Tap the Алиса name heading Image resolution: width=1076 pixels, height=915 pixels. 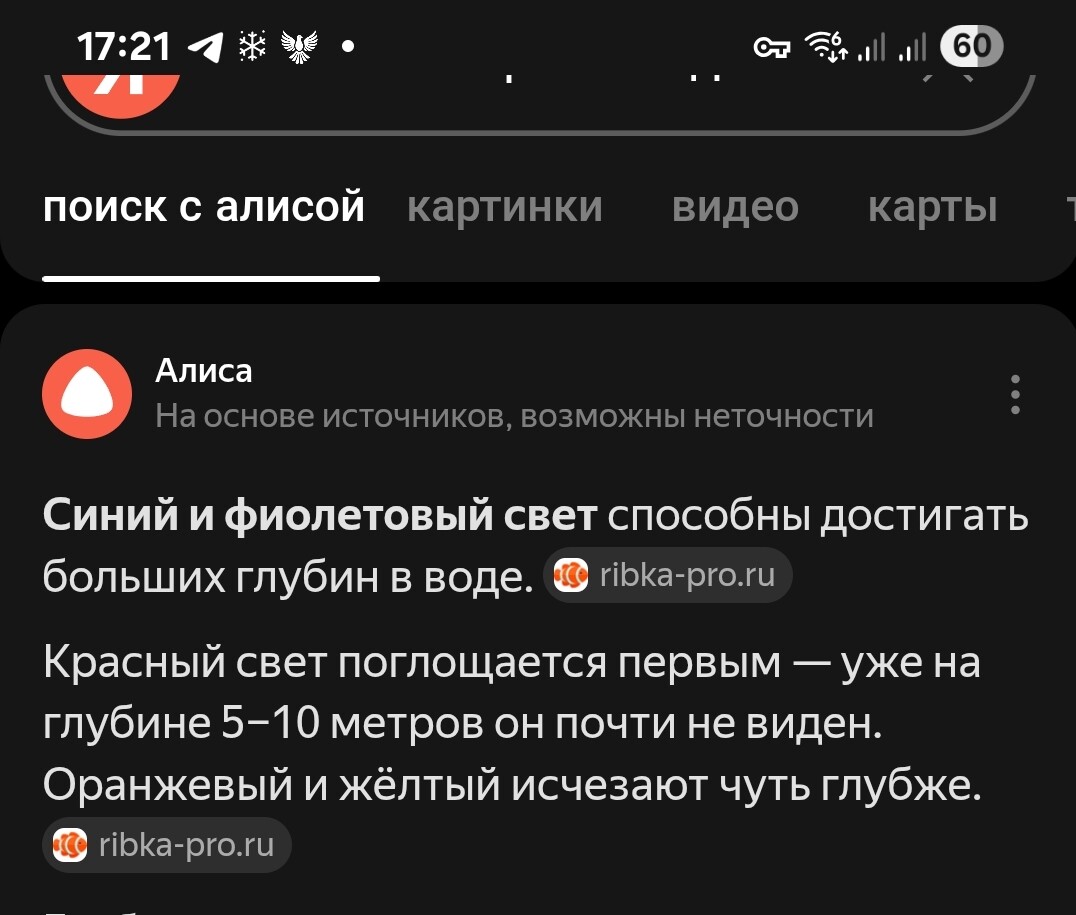pyautogui.click(x=204, y=371)
